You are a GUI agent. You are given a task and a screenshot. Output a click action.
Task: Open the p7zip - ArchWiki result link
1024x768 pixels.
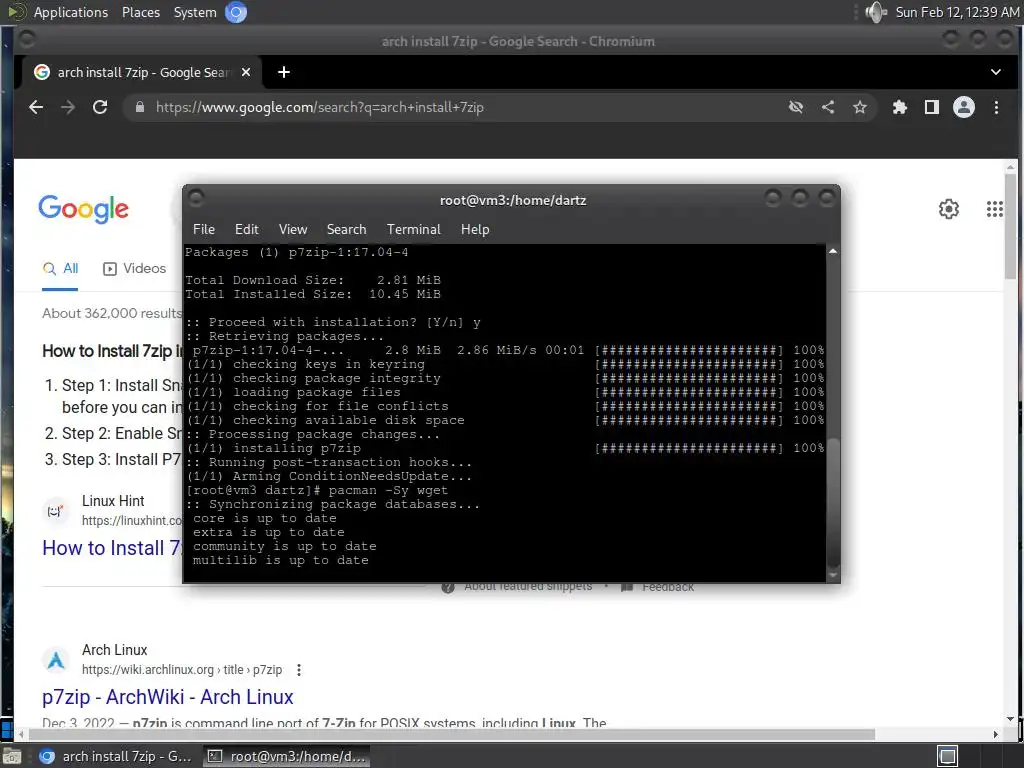coord(168,697)
